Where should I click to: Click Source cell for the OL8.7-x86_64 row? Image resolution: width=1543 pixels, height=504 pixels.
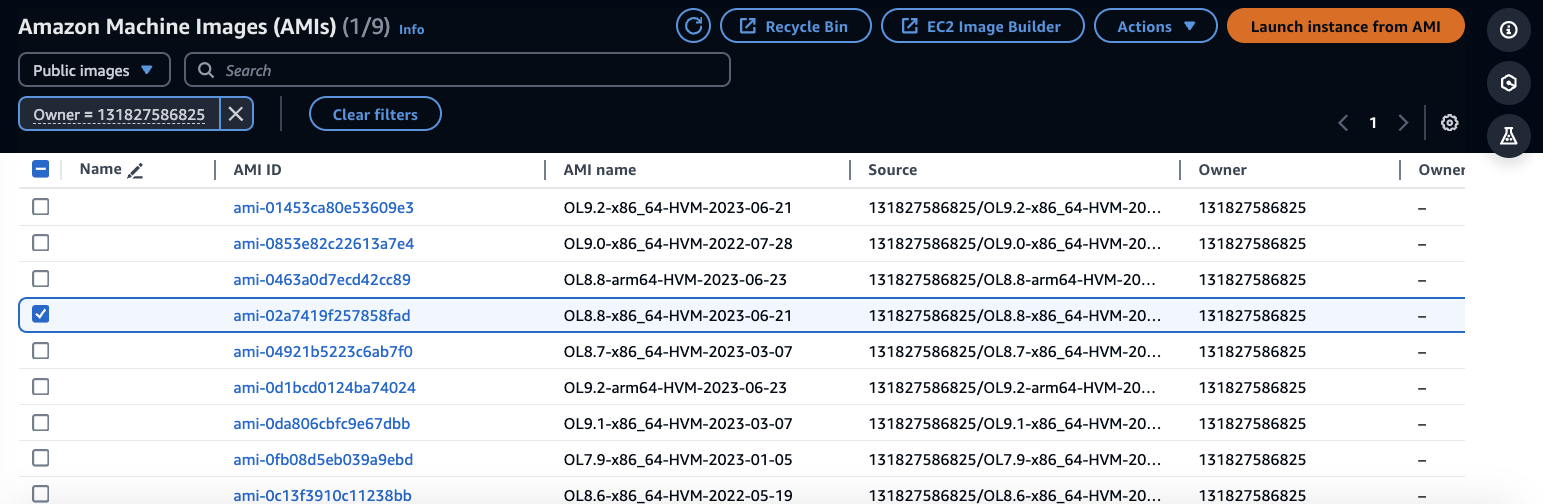click(x=1015, y=352)
